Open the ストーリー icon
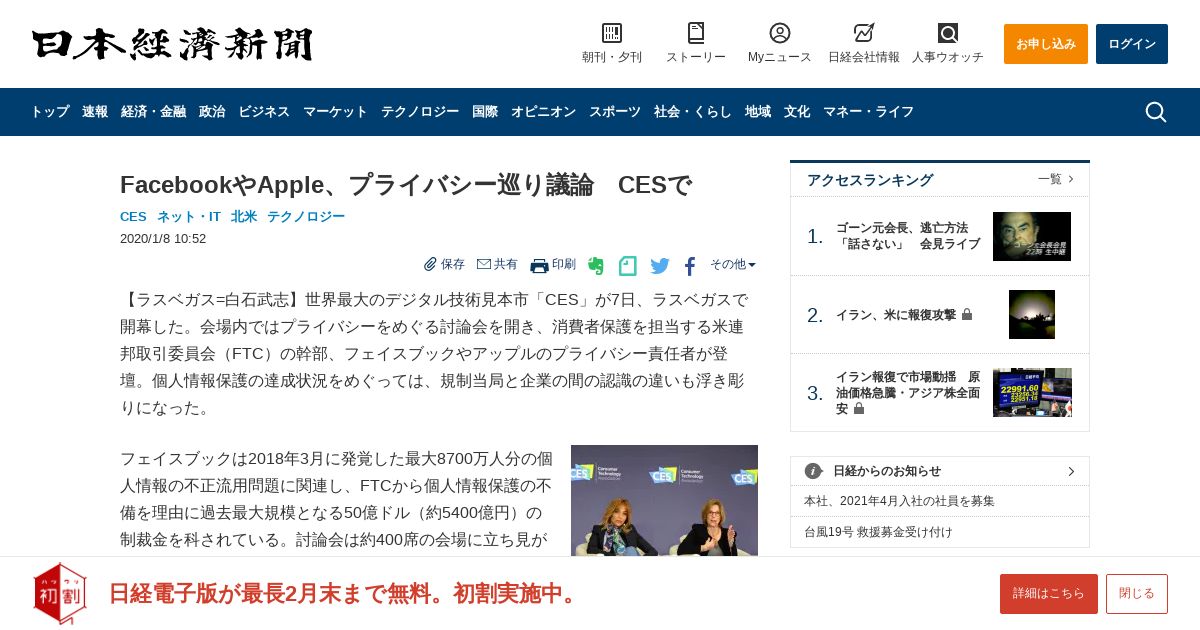The image size is (1200, 630). [x=696, y=33]
